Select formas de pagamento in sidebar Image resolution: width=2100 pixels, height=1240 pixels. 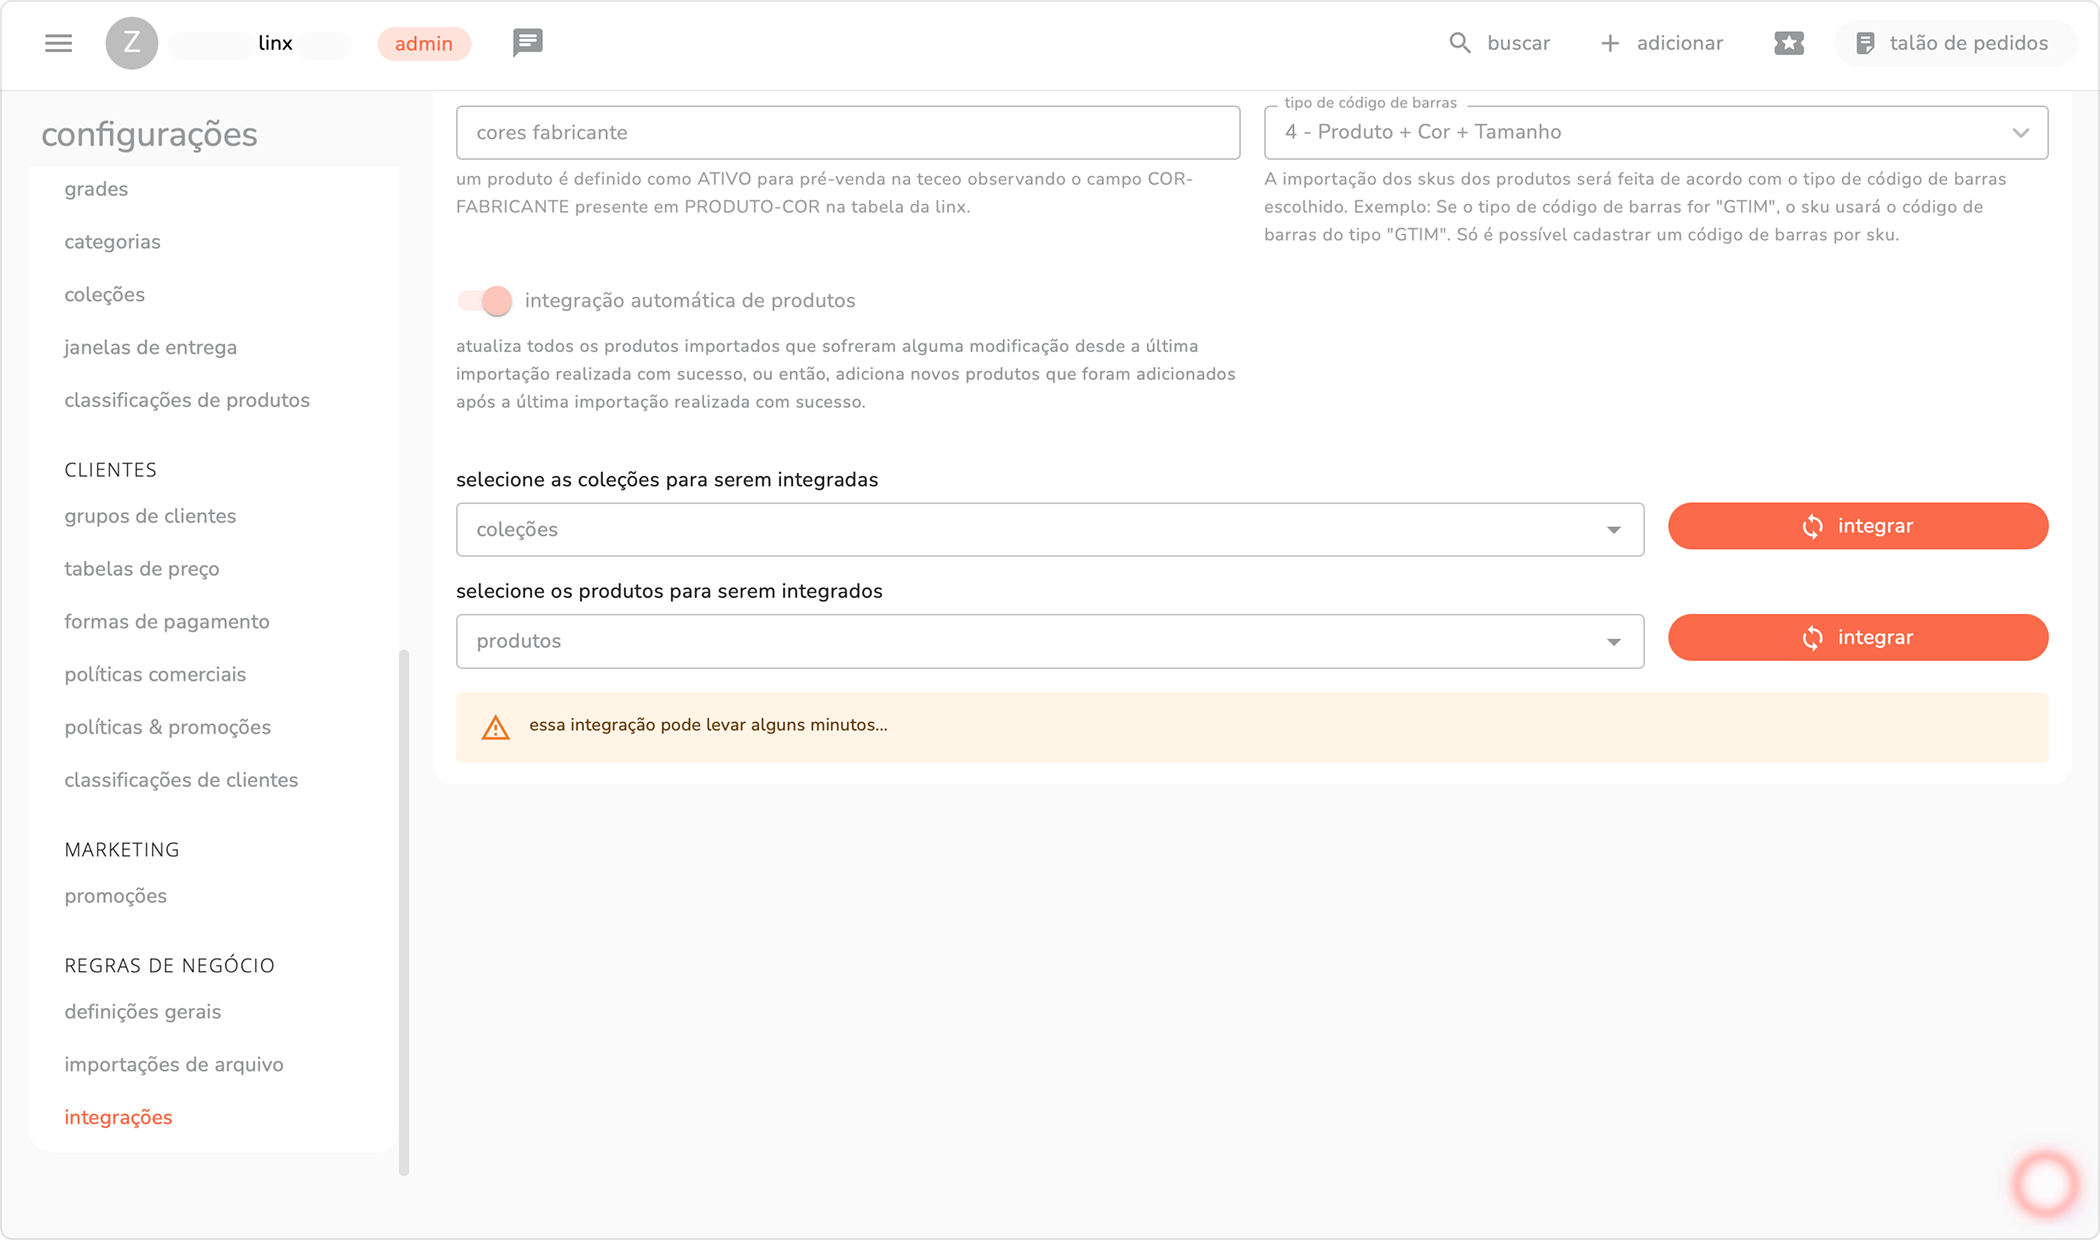167,622
